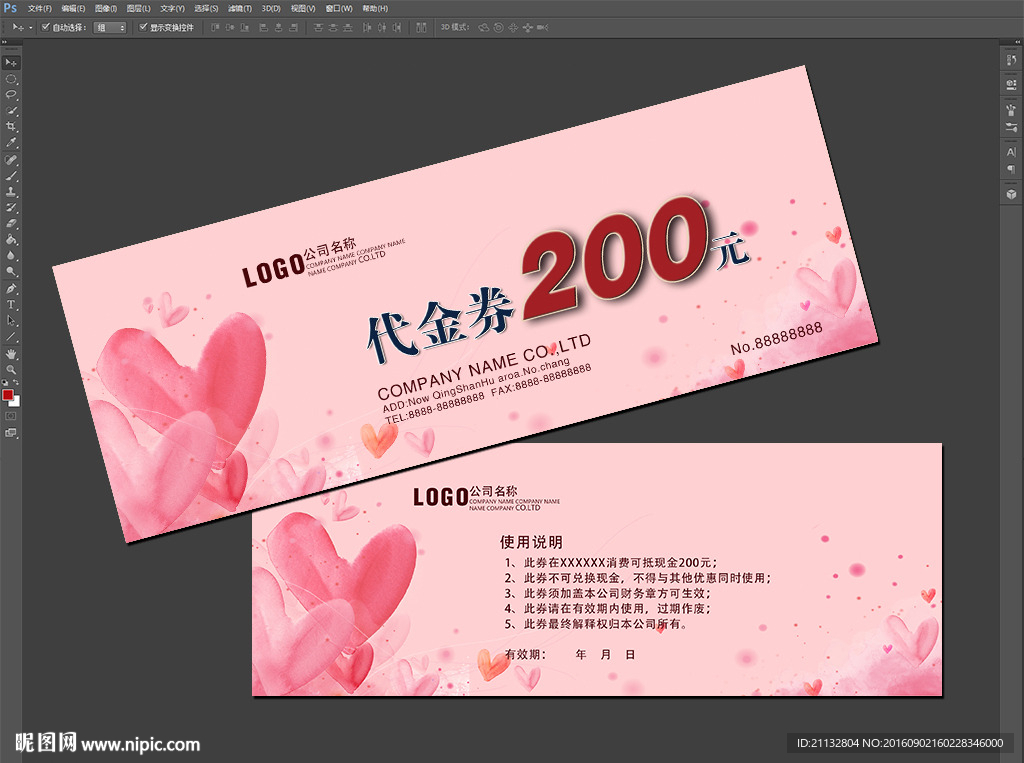Image resolution: width=1024 pixels, height=763 pixels.
Task: Open the 文字(Y) menu
Action: (x=172, y=8)
